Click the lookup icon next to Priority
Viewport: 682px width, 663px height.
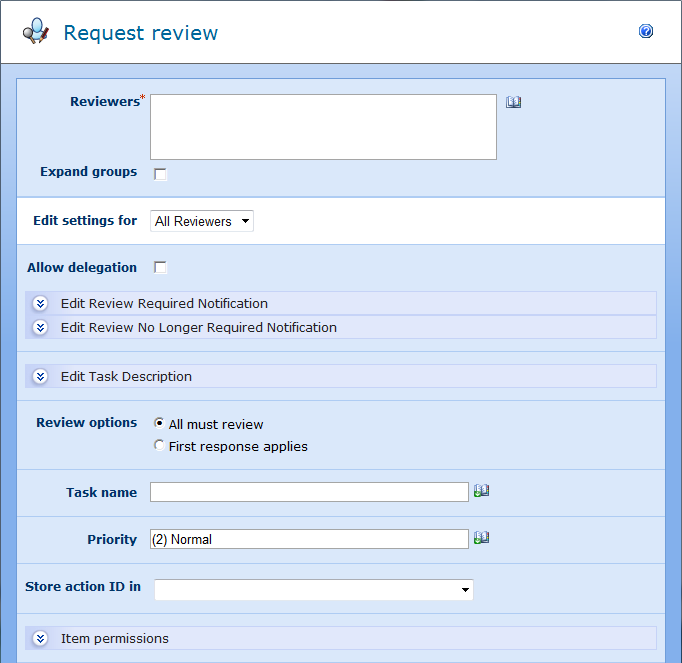click(481, 538)
